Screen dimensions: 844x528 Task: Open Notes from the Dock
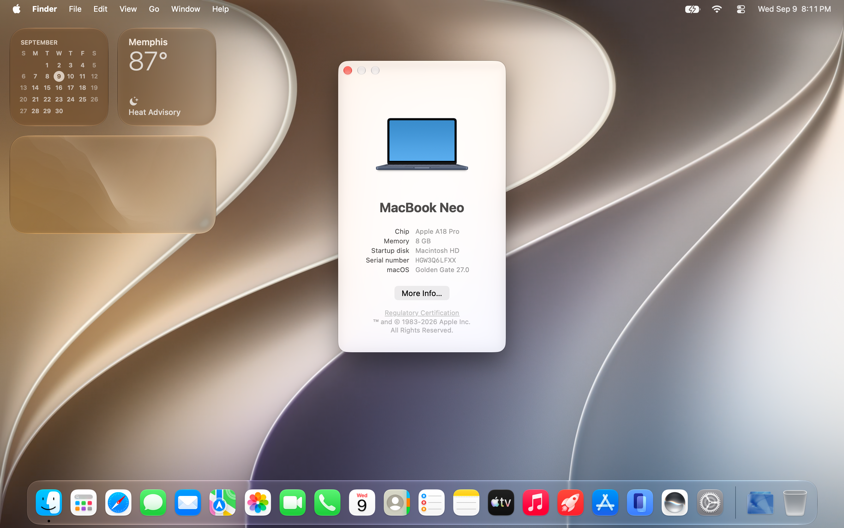(x=466, y=503)
